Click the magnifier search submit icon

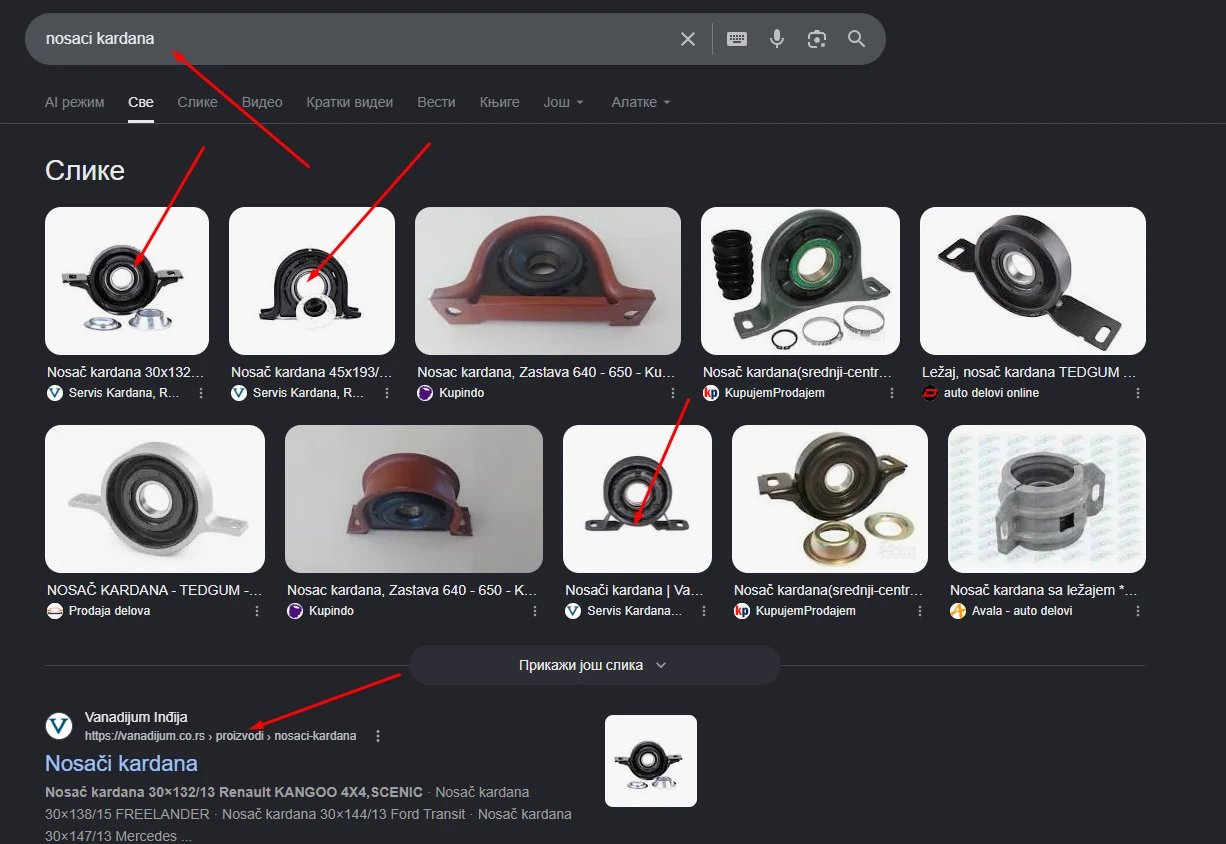pyautogui.click(x=857, y=39)
